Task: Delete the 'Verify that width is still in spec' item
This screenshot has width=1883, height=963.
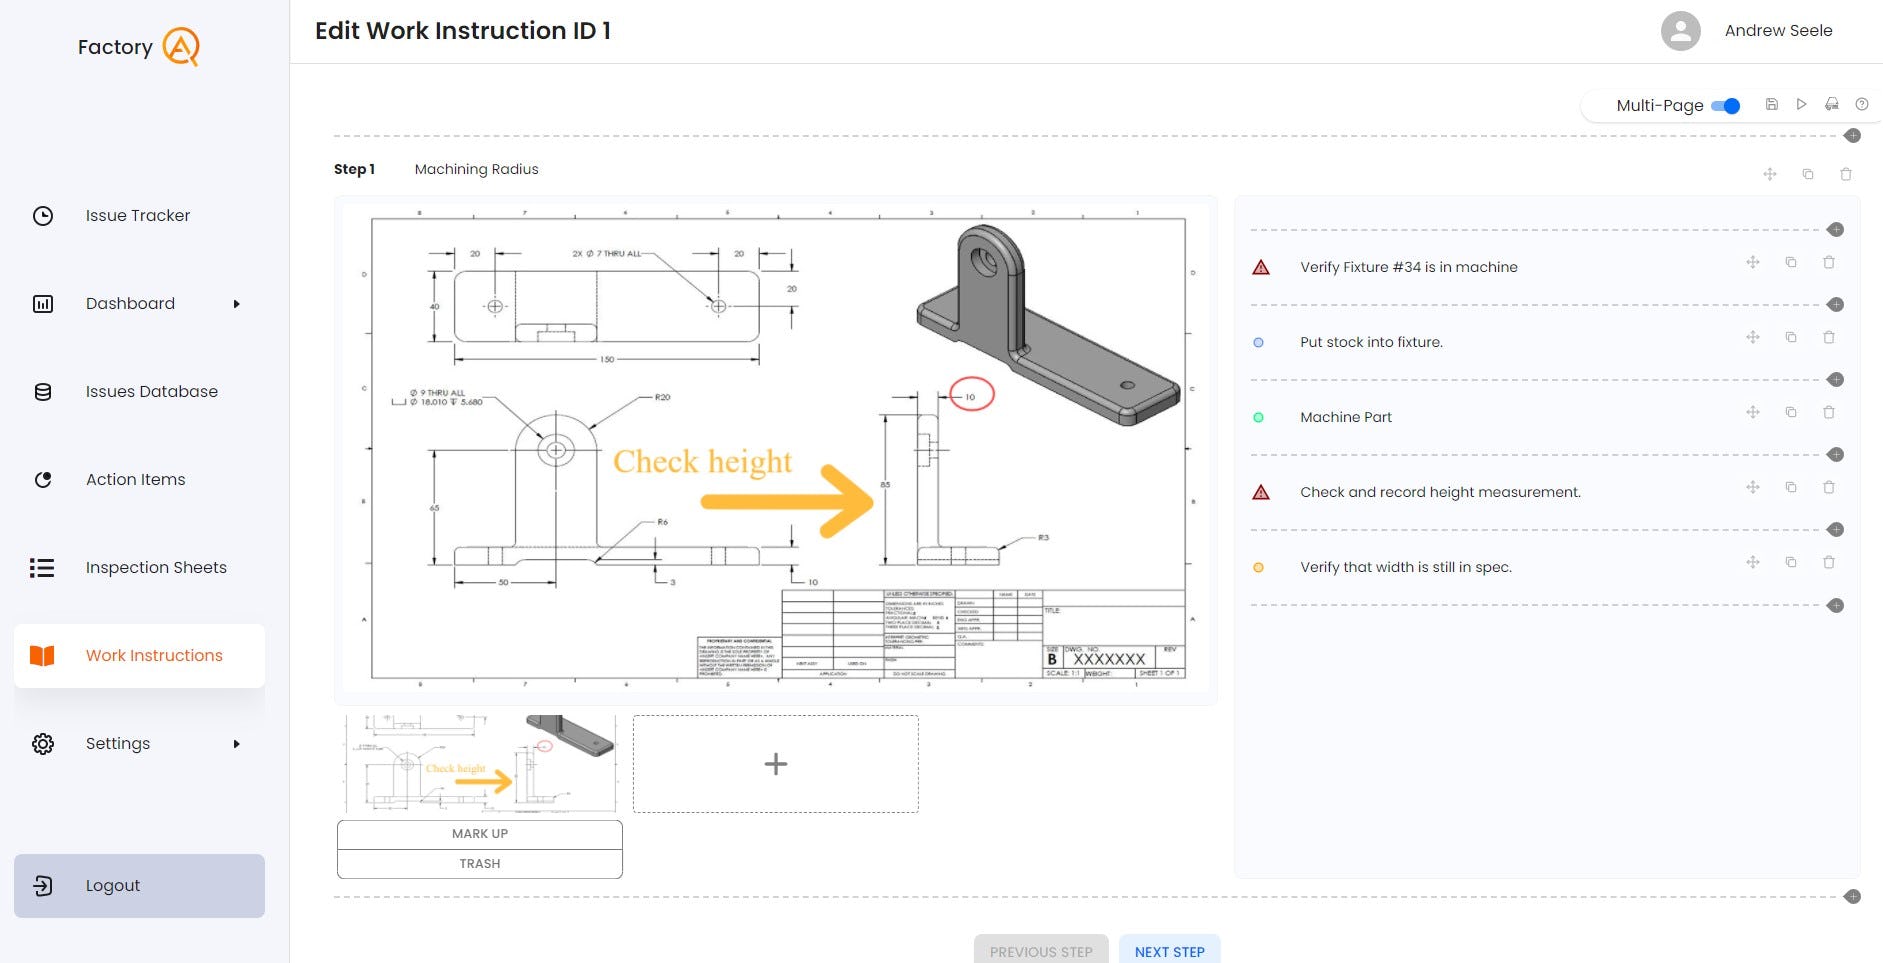Action: click(1829, 562)
